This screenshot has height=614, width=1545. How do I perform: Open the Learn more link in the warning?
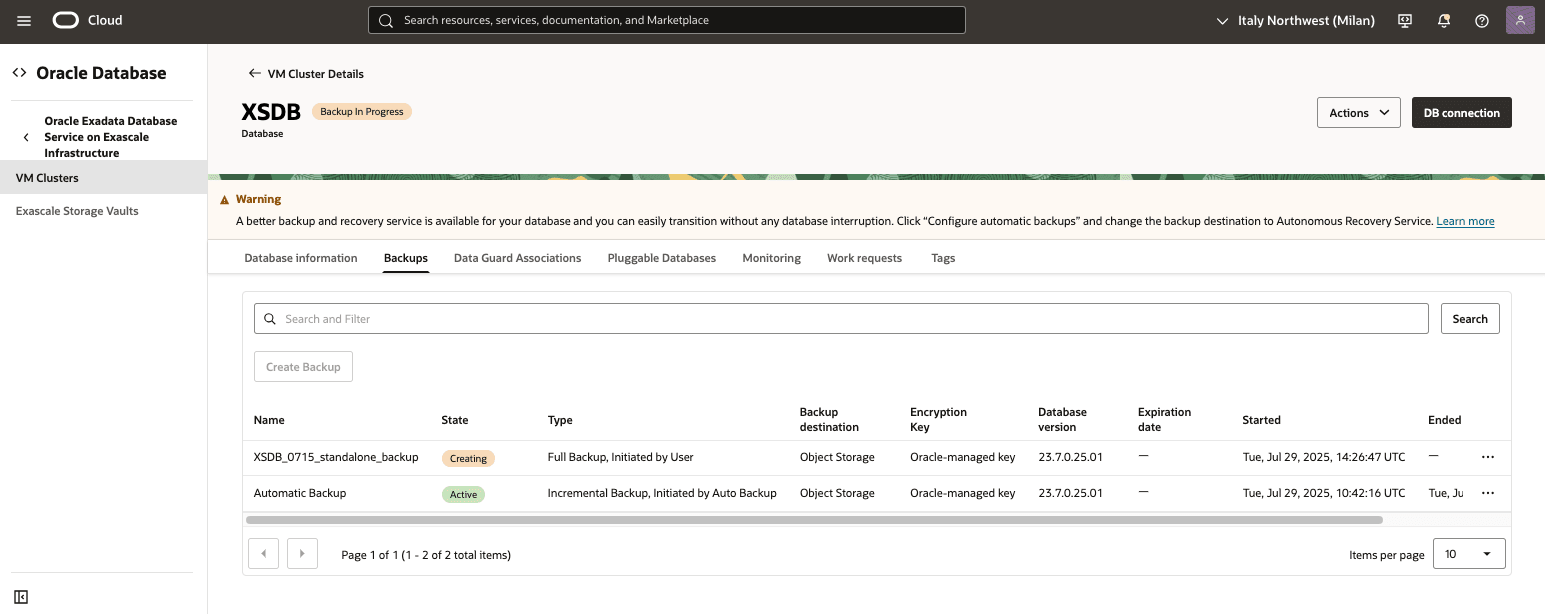click(1465, 221)
